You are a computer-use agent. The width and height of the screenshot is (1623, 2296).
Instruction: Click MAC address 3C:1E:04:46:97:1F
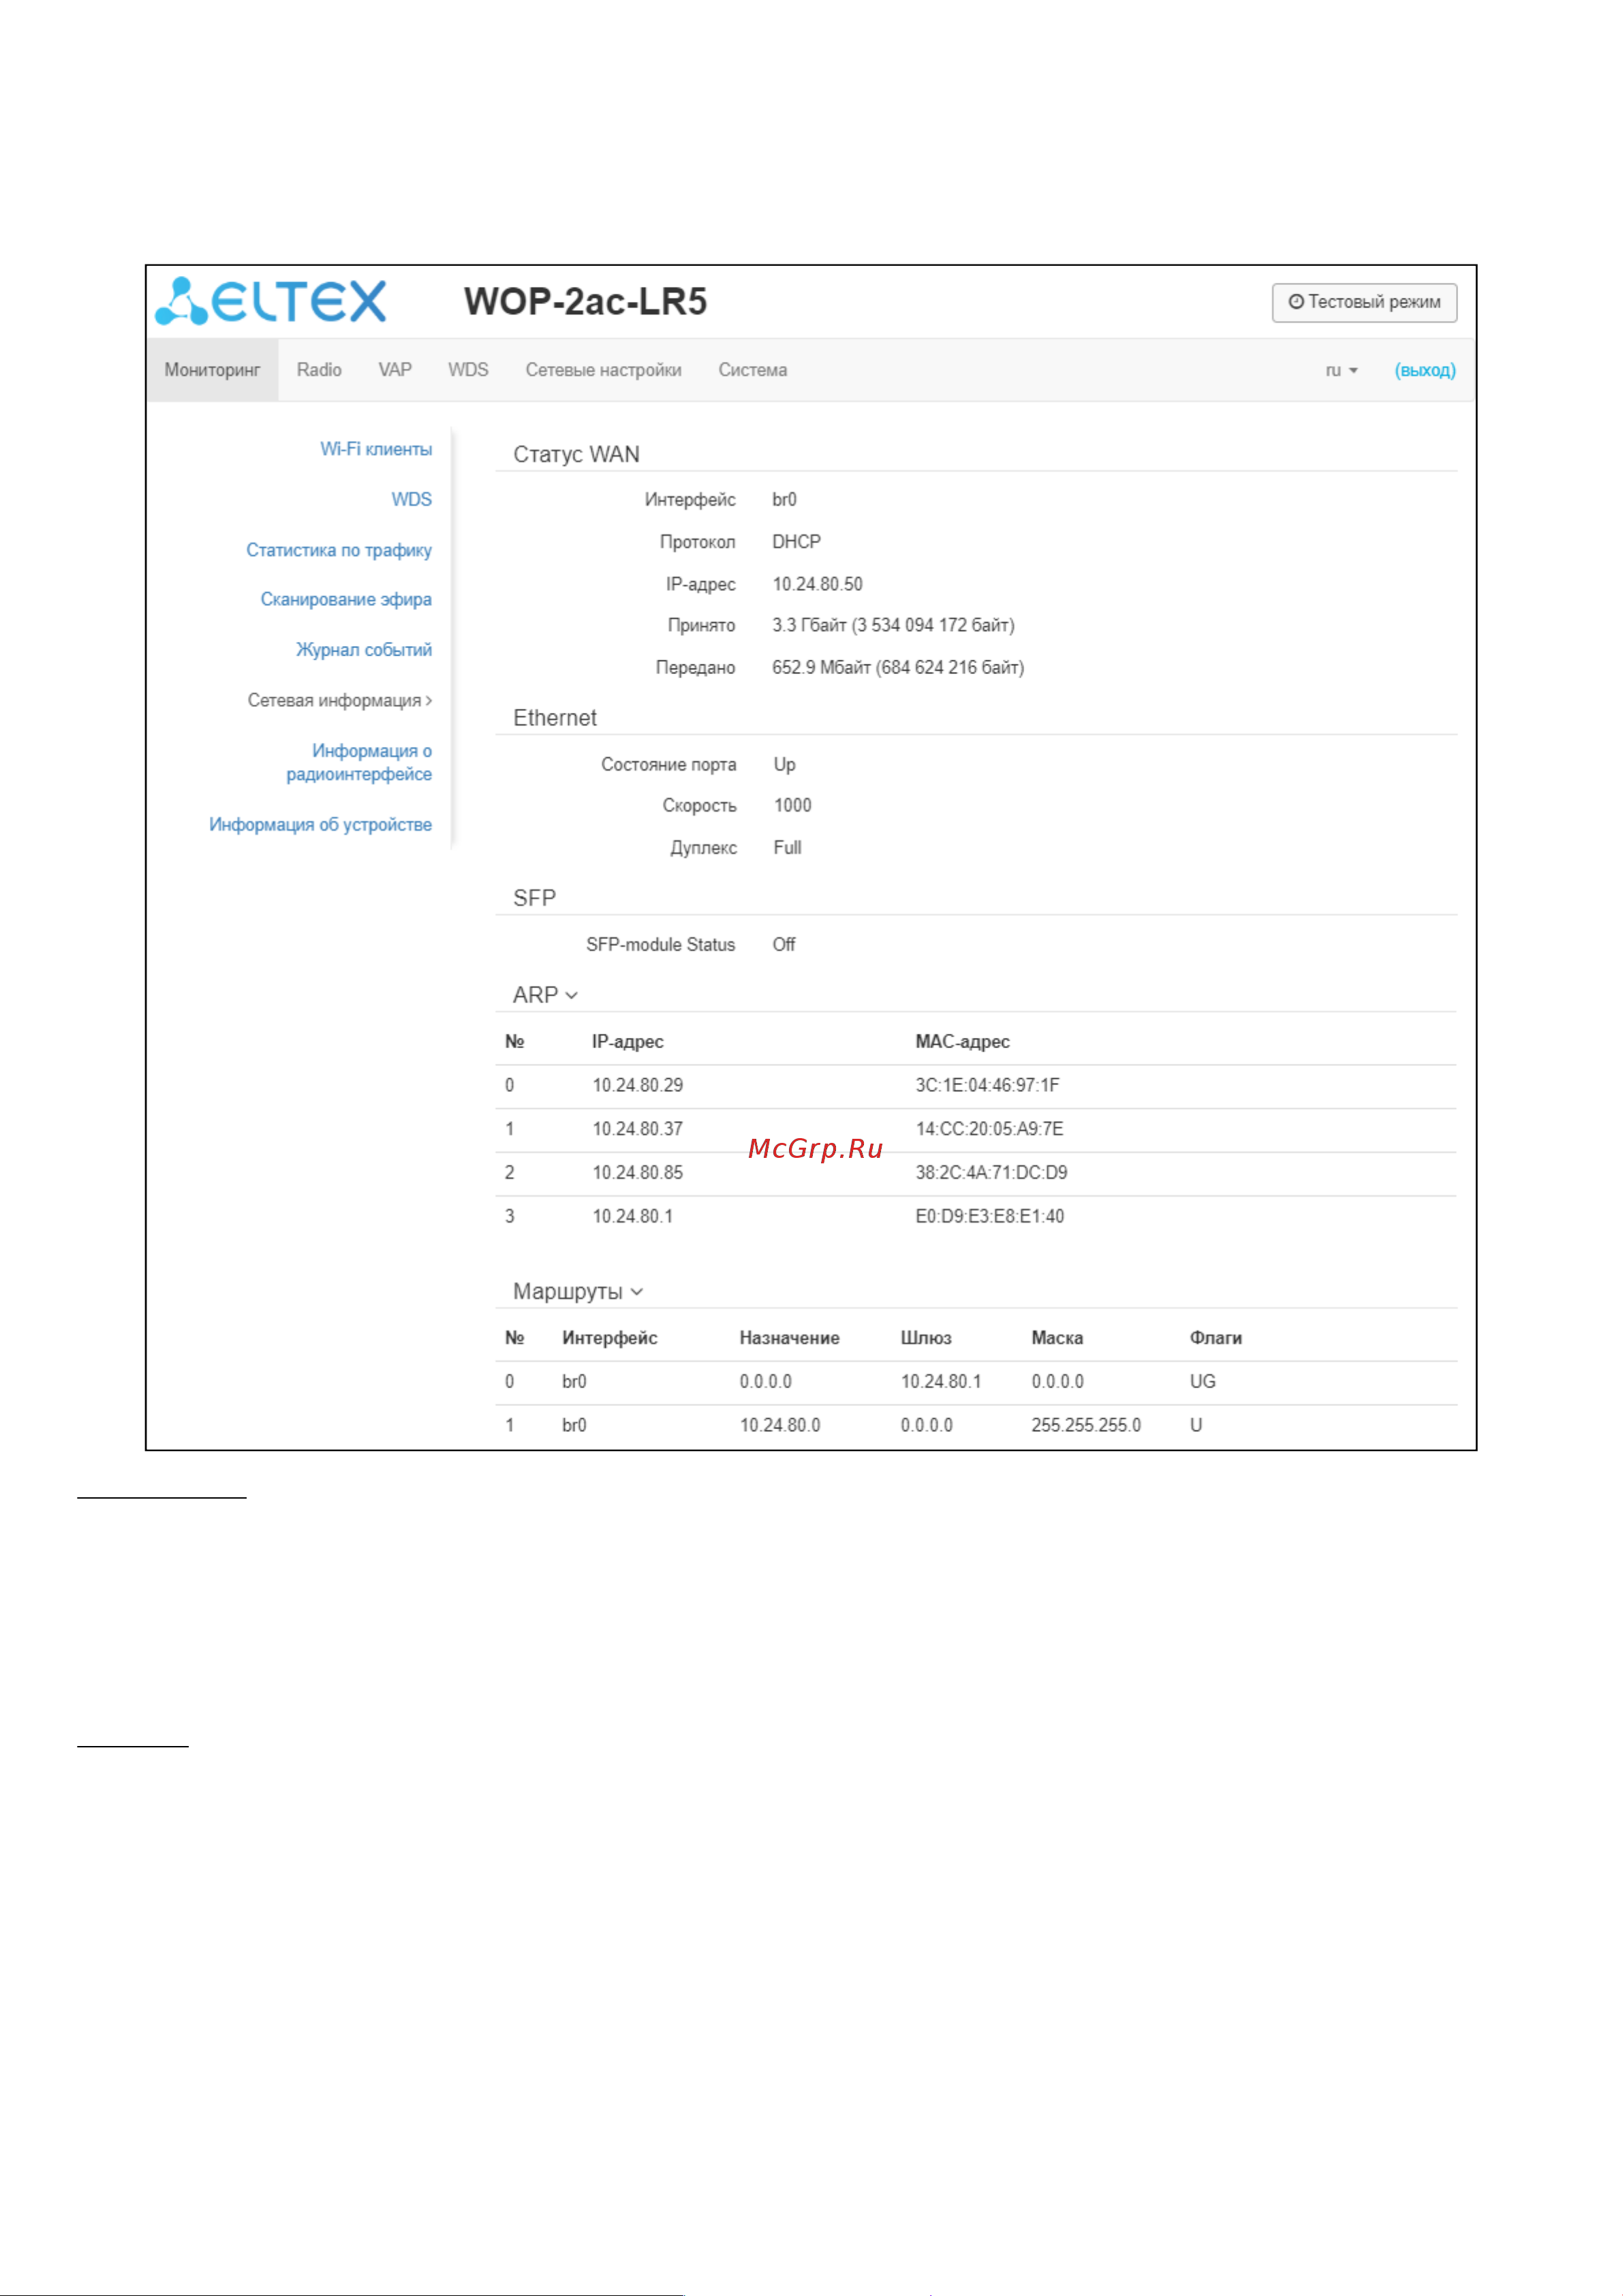[988, 1085]
